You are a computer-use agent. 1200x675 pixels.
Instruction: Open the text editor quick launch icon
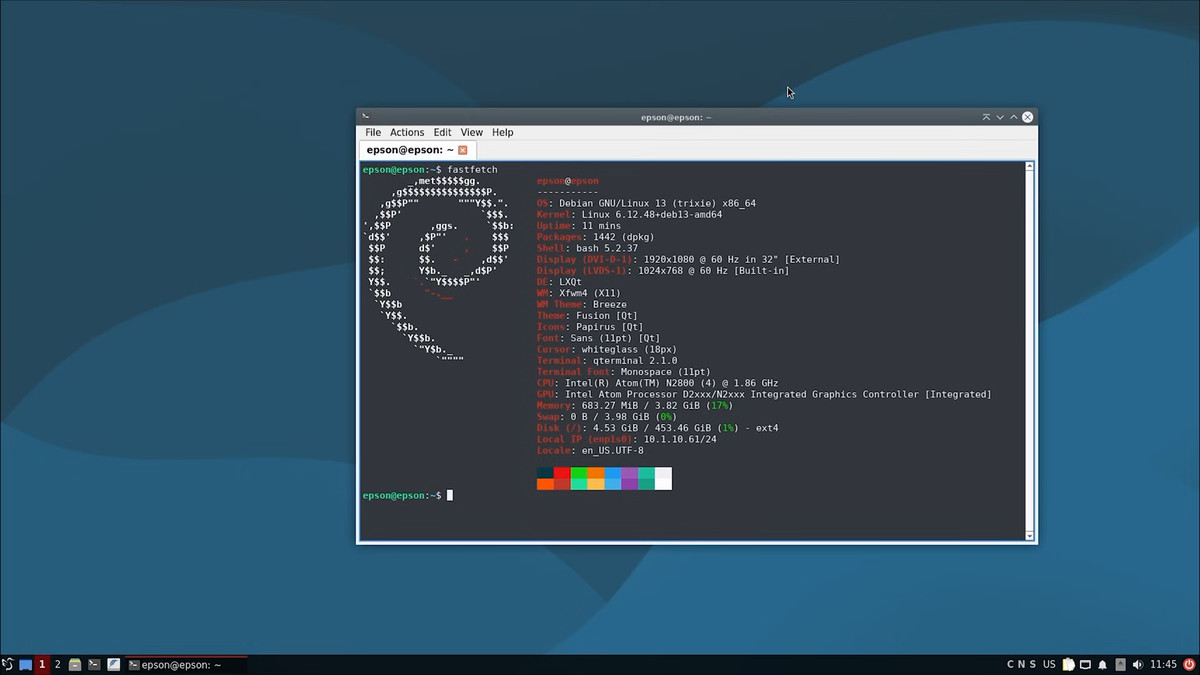tap(113, 665)
